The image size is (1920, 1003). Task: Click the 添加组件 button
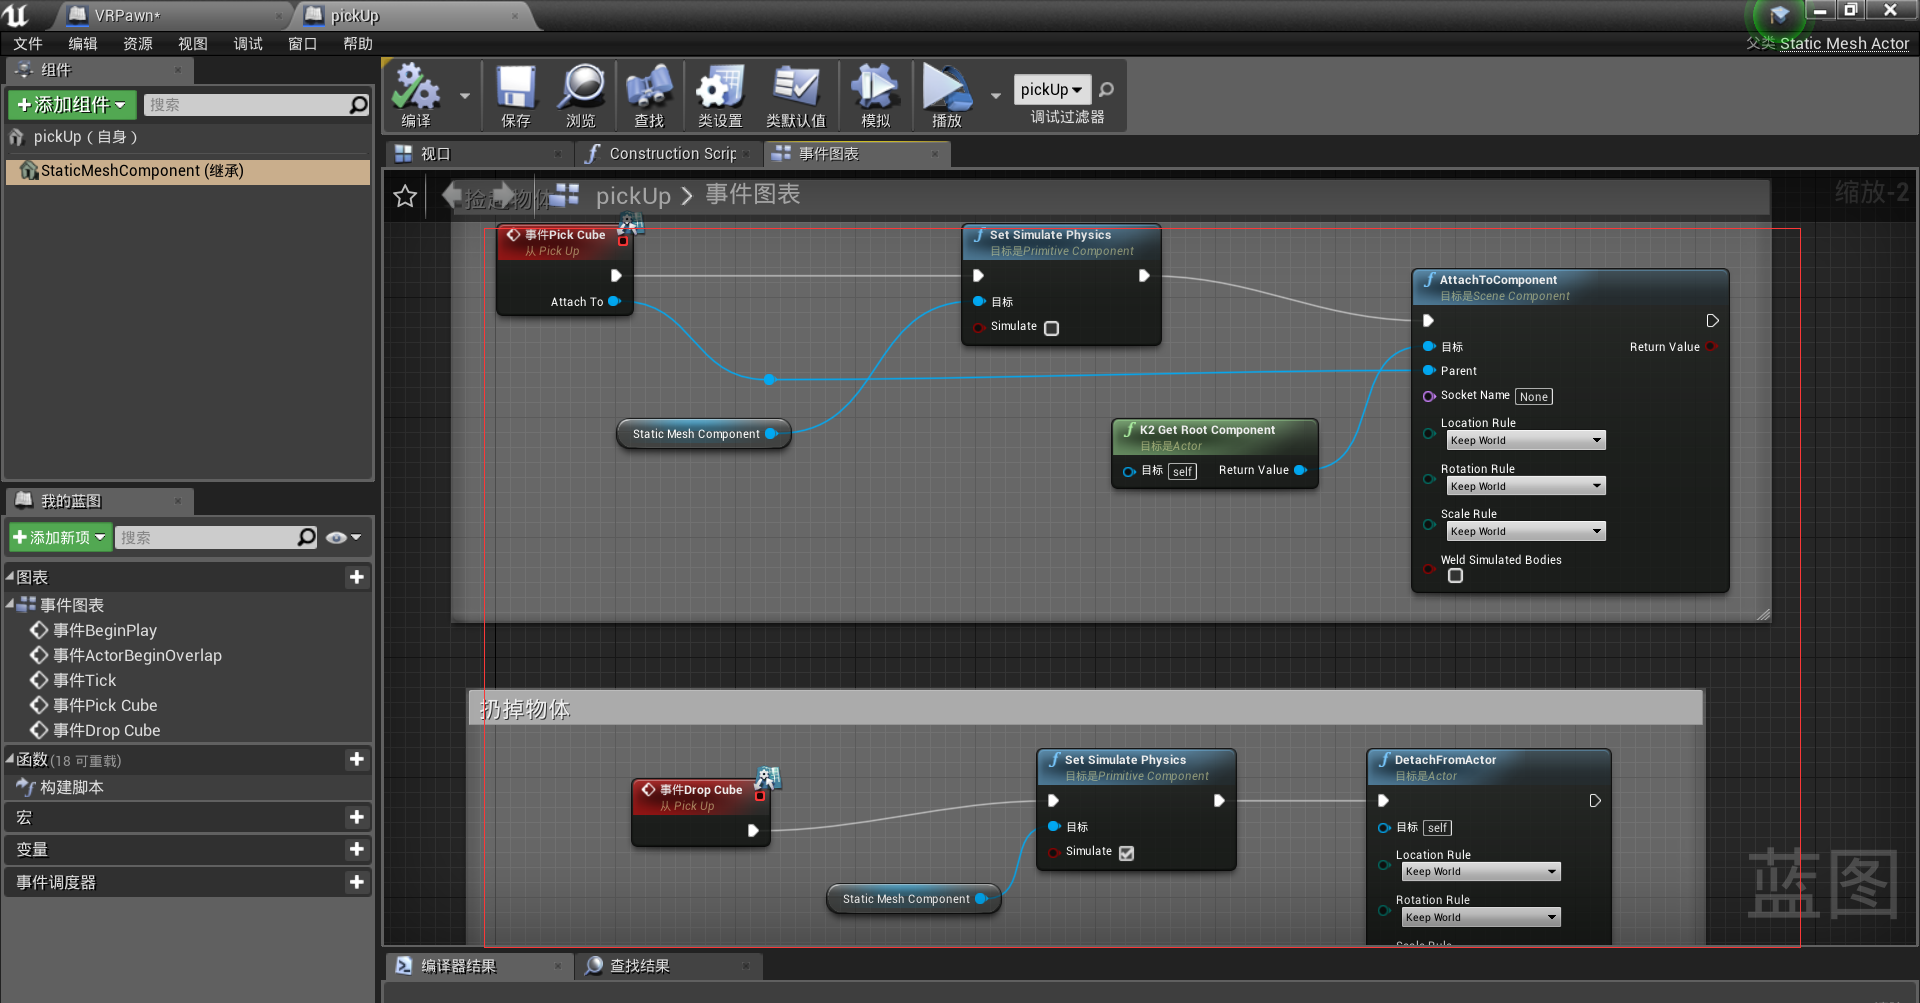pos(71,104)
